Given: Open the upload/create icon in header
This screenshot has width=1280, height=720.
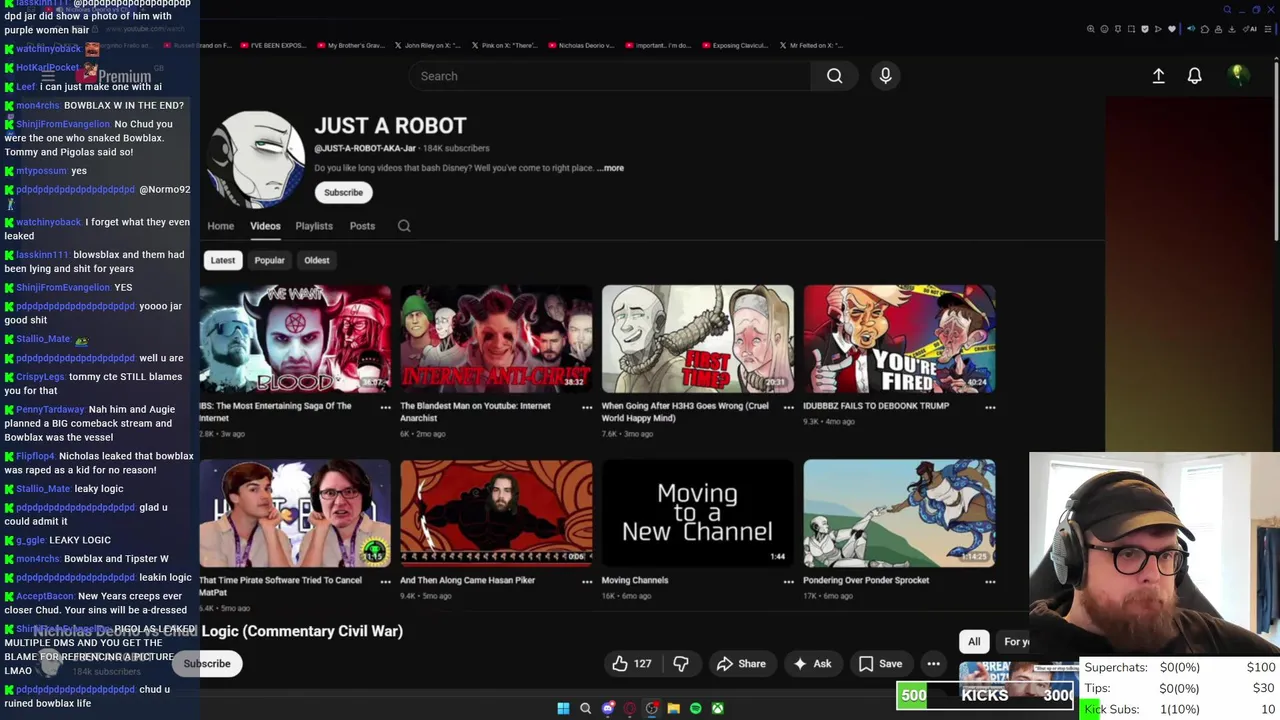Looking at the screenshot, I should click(x=1158, y=76).
